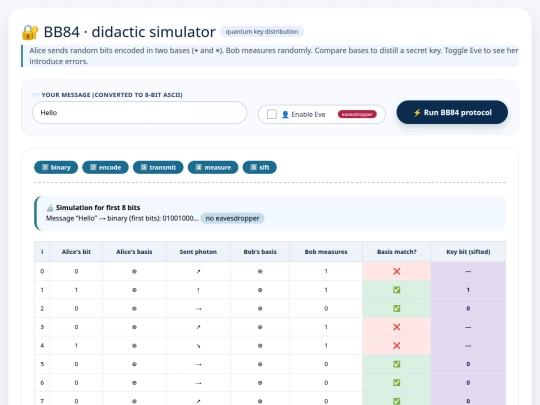
Task: Click the Alice's bit column header
Action: (76, 252)
